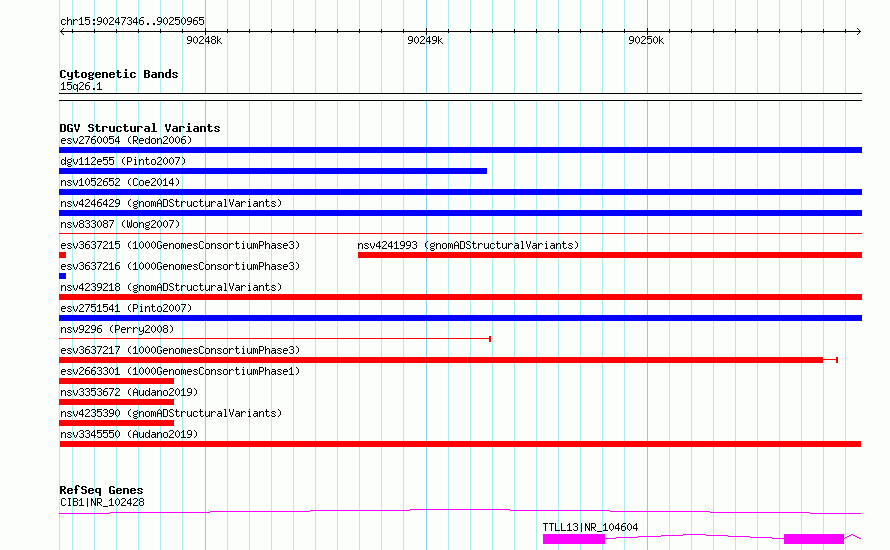Open the esv3637217 1000Genomes label
The width and height of the screenshot is (890, 550).
(x=180, y=350)
